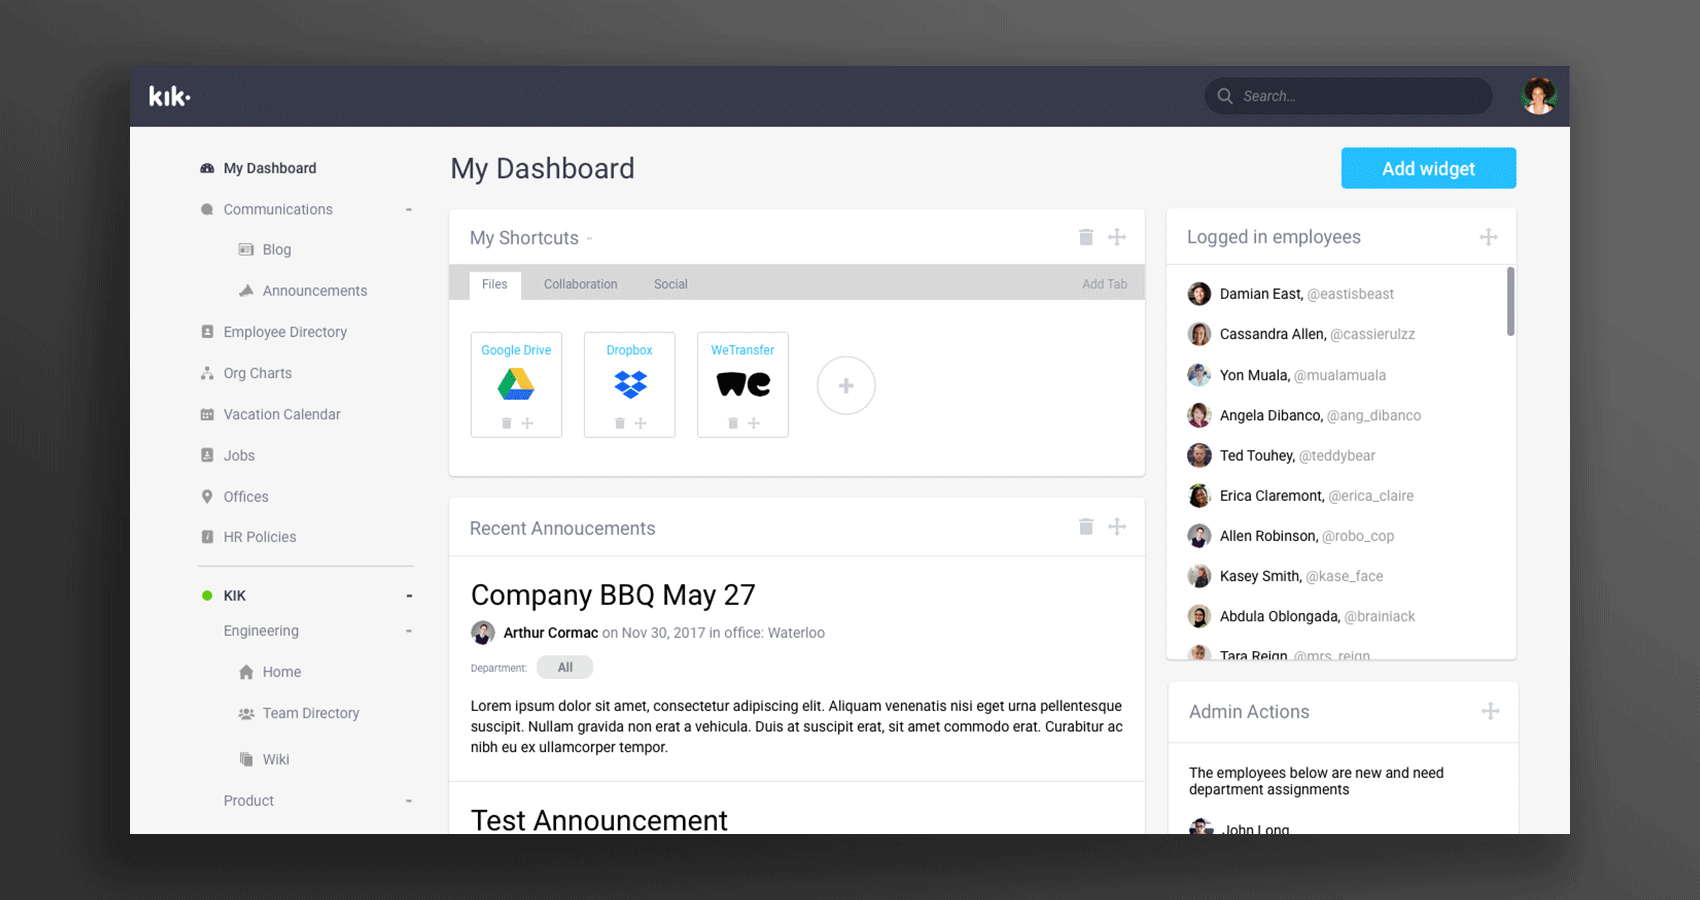Click the Wiki icon
The image size is (1700, 900).
[246, 759]
